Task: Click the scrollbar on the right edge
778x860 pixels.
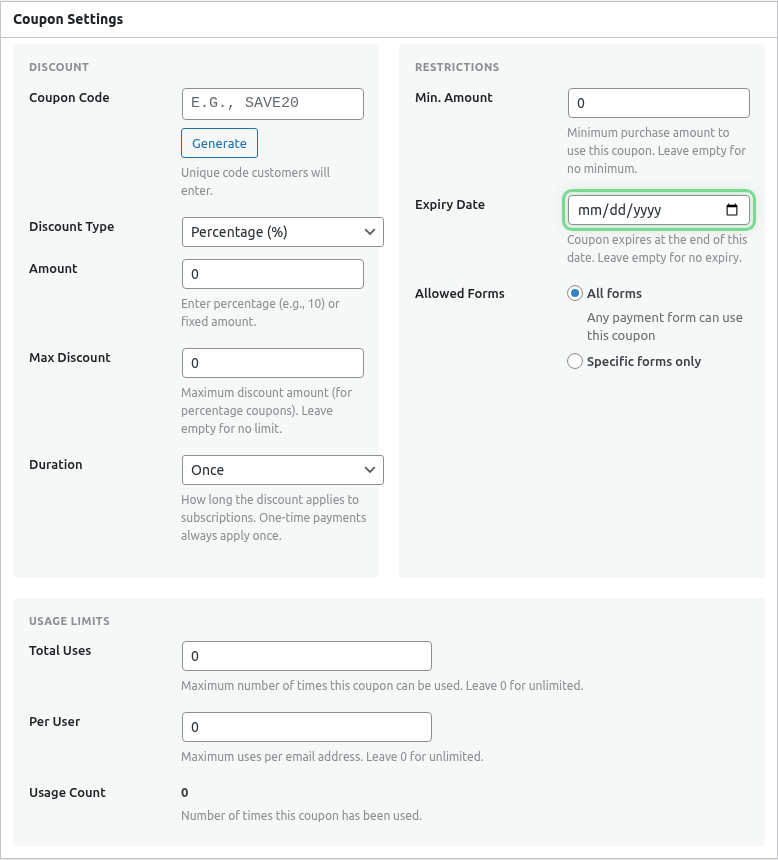Action: pos(773,430)
